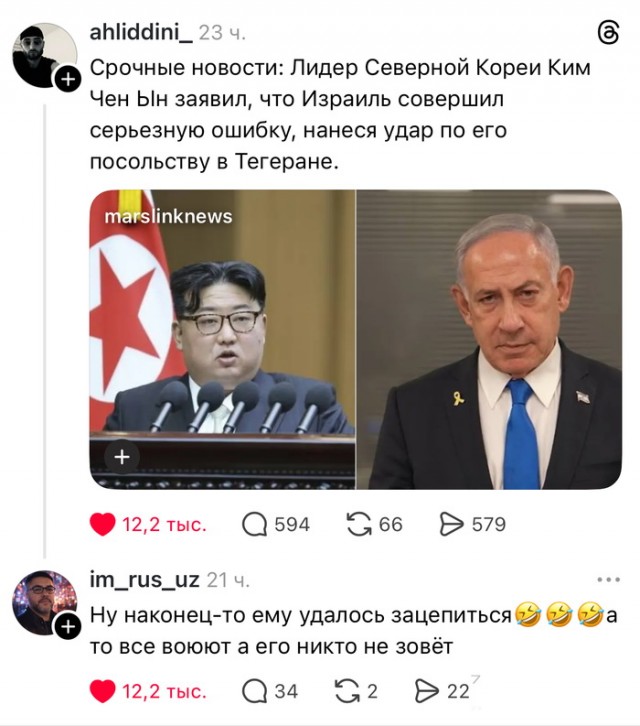Open comments on the post with 594 replies
Viewport: 640px width, 726px height.
click(x=255, y=525)
